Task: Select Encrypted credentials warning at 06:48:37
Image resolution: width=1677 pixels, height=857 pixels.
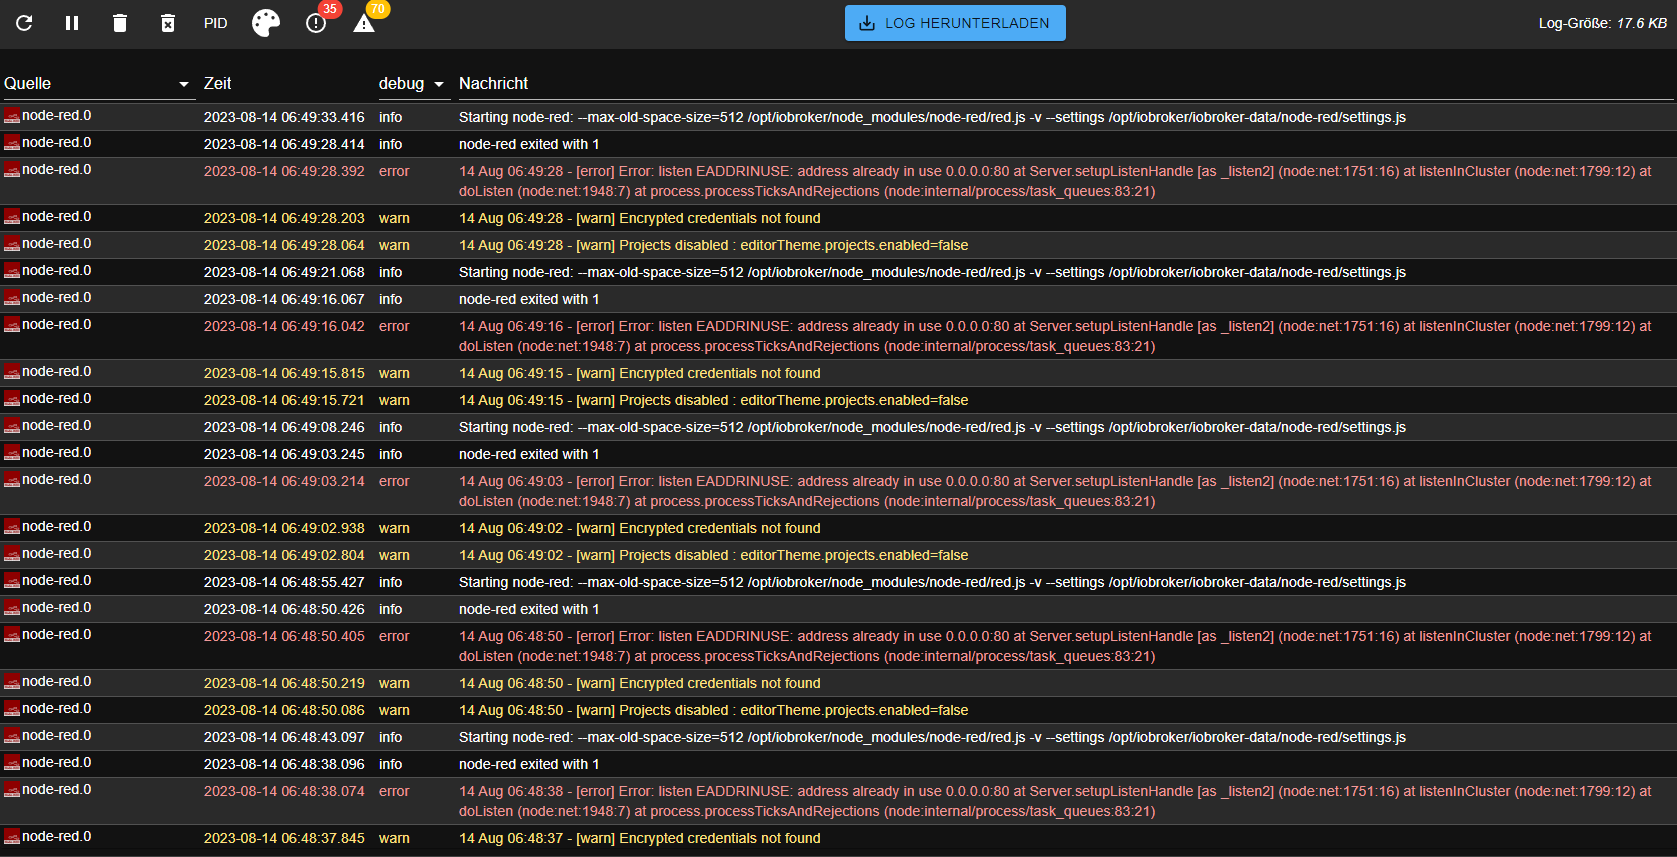Action: (639, 838)
